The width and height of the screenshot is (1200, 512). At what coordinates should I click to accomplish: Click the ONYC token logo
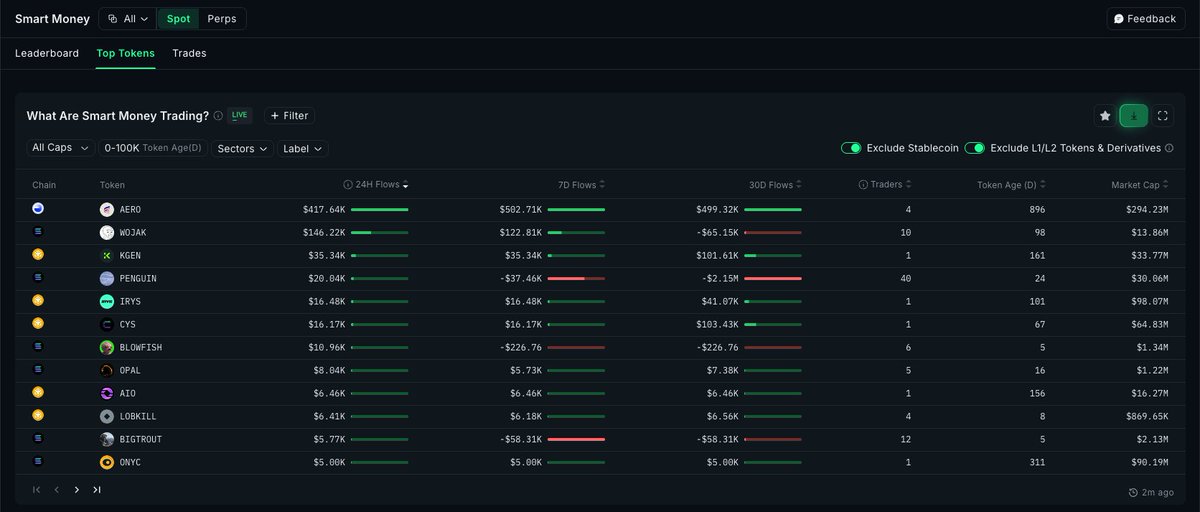pyautogui.click(x=107, y=462)
